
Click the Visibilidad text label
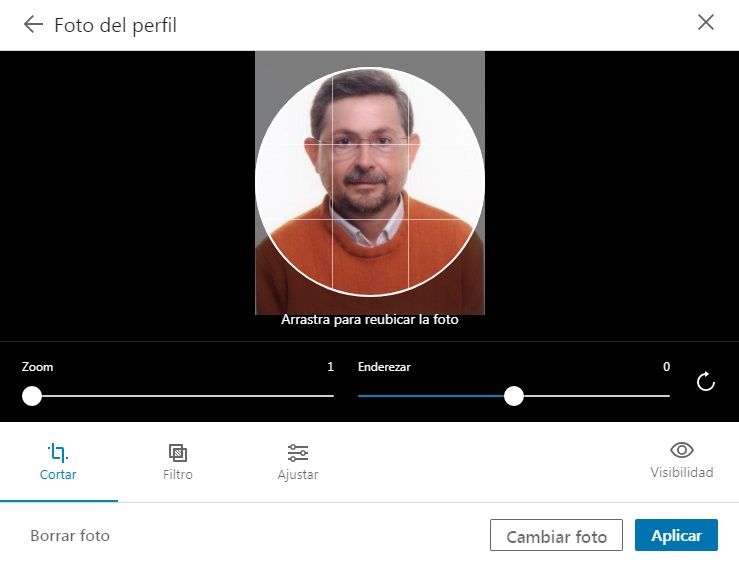682,472
